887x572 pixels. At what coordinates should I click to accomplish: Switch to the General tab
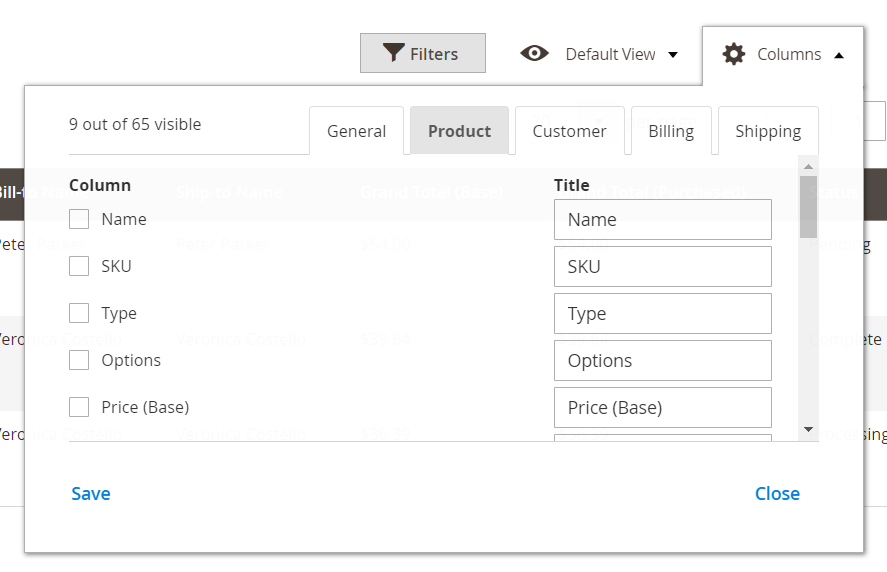pos(356,131)
